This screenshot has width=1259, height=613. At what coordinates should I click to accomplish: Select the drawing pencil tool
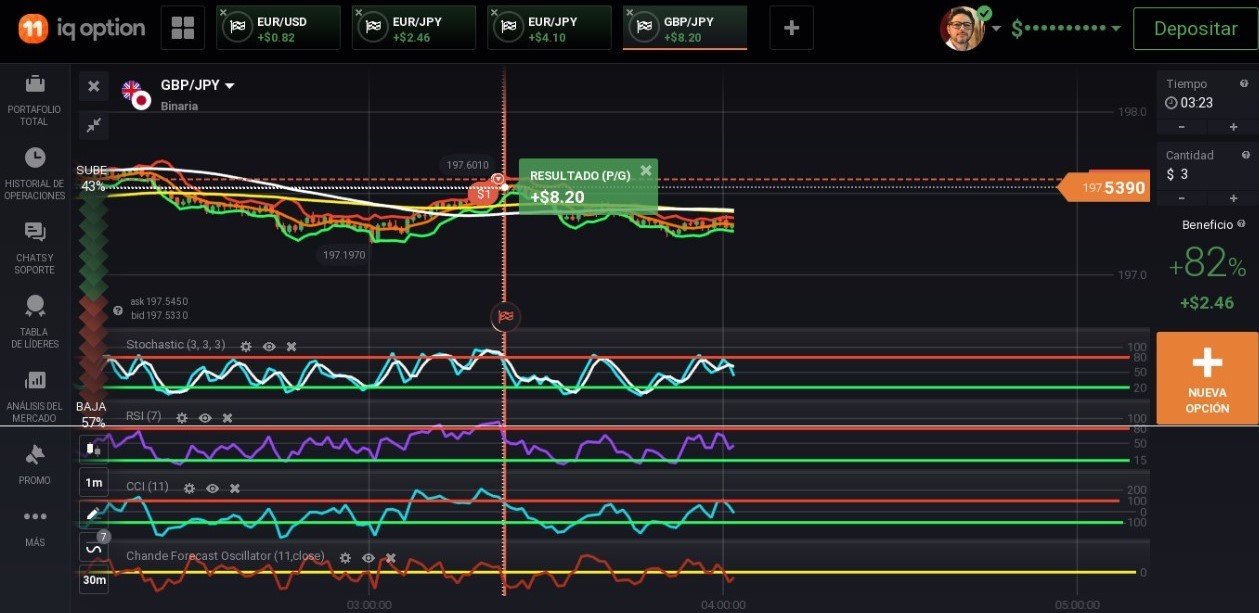93,514
